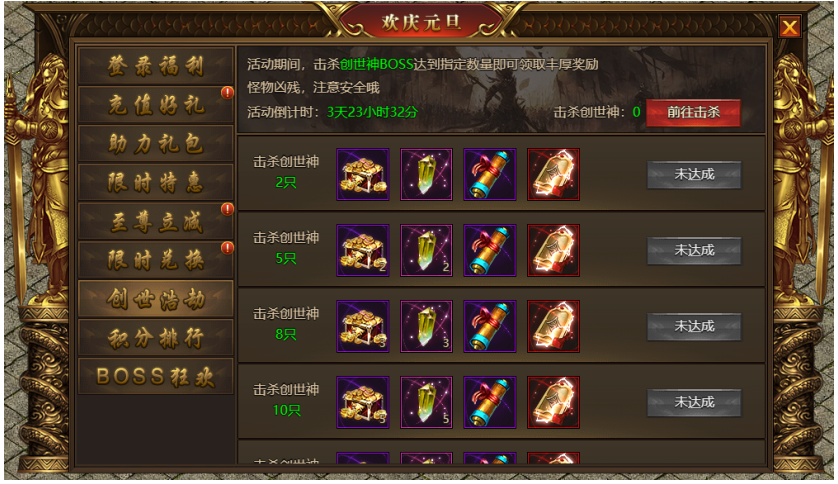Screen dimensions: 838x484
Task: Open 助力礼包 sidebar tab
Action: pyautogui.click(x=156, y=144)
